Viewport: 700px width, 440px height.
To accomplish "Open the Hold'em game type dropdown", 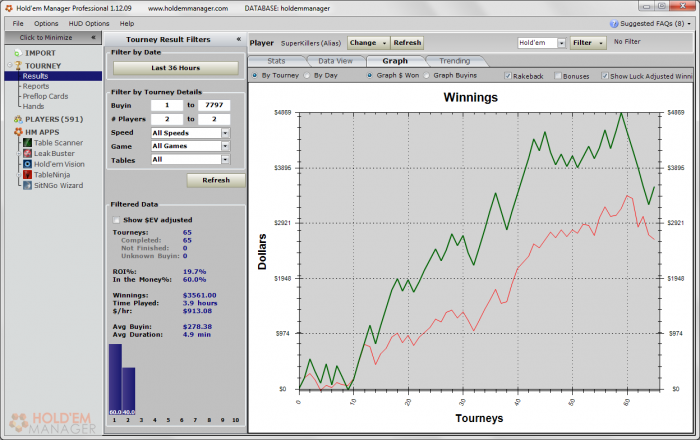I will 542,43.
